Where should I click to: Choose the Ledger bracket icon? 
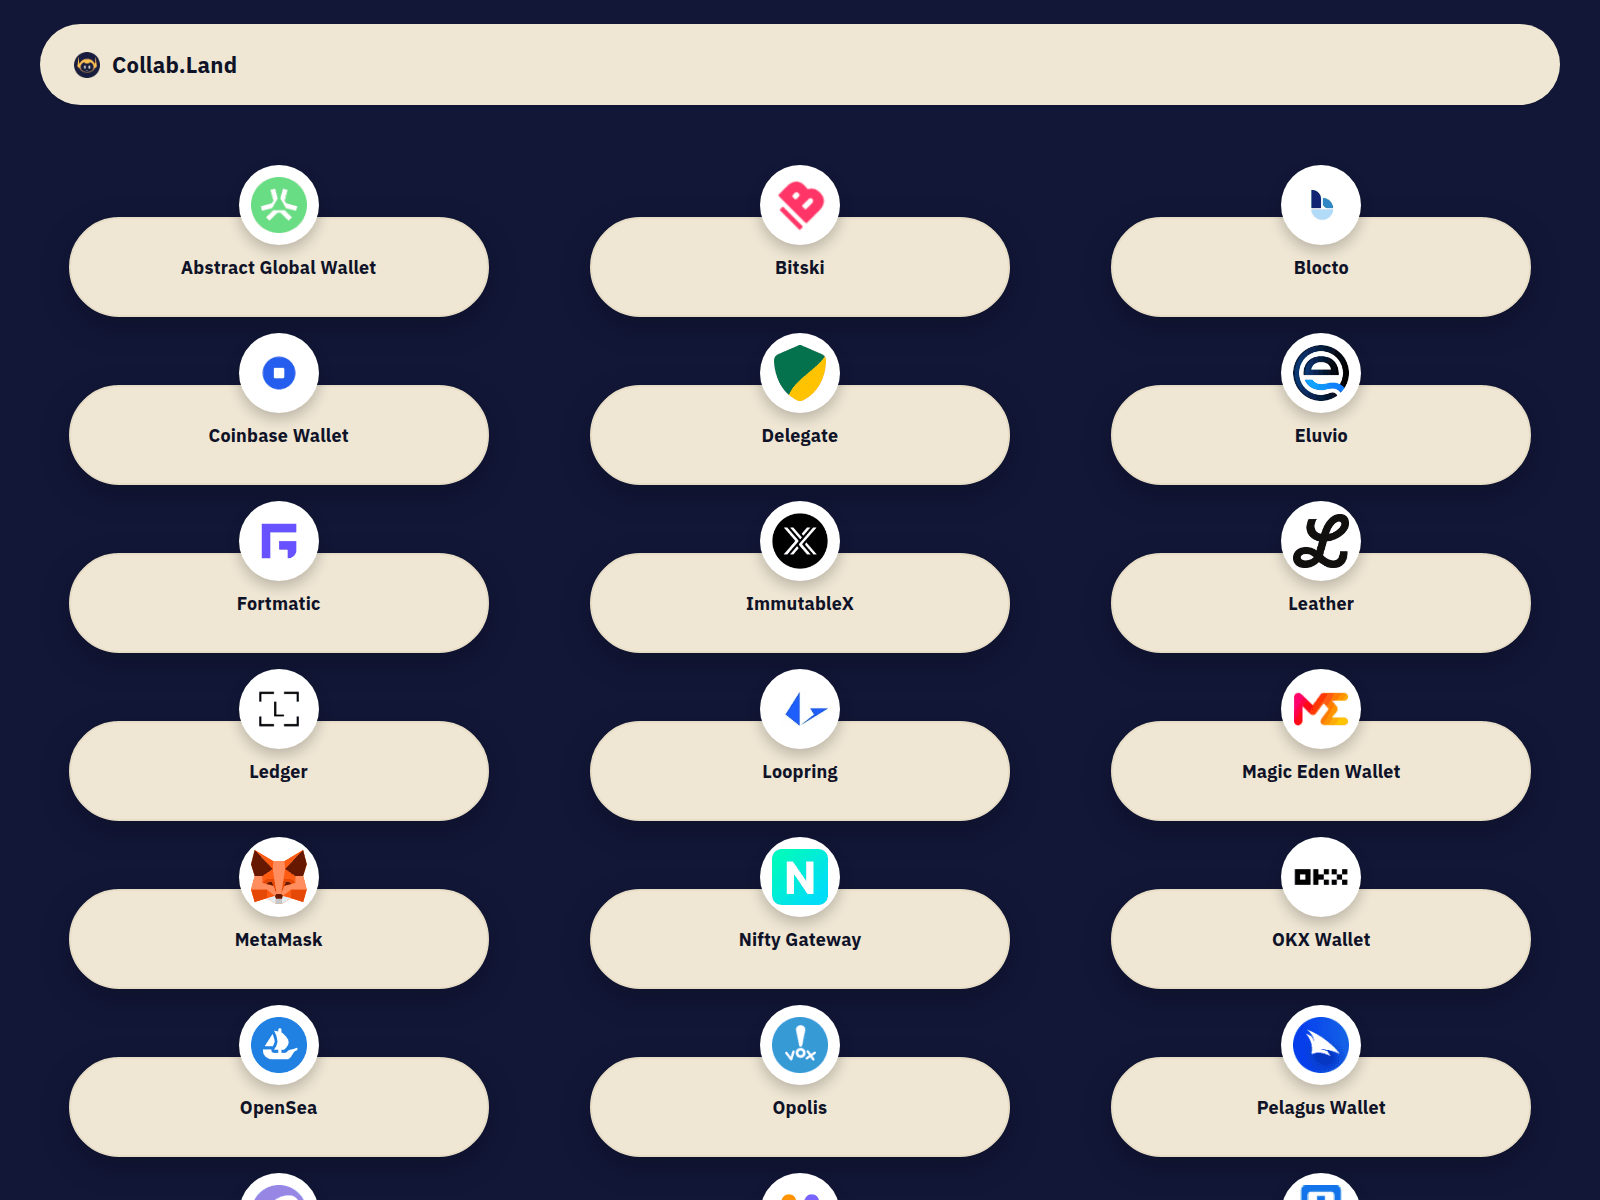[279, 709]
